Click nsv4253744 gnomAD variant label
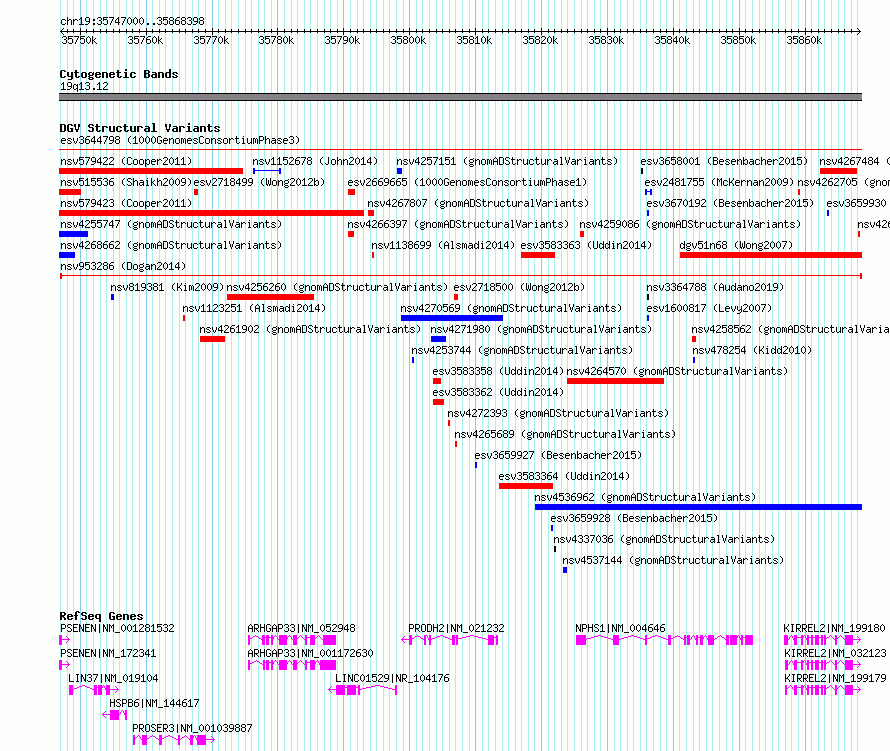The image size is (890, 751). pyautogui.click(x=522, y=350)
